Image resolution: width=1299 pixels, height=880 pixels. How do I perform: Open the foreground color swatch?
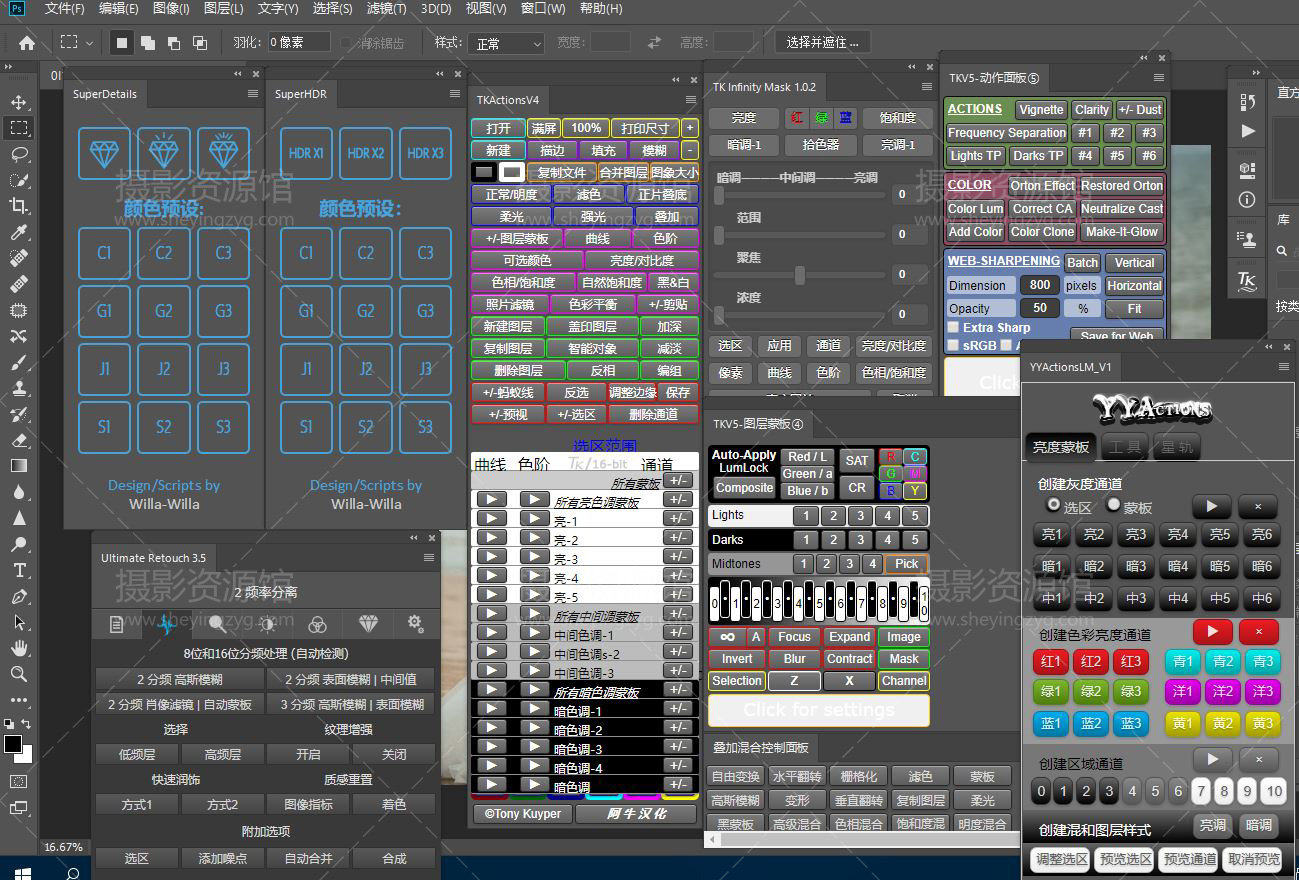12,744
